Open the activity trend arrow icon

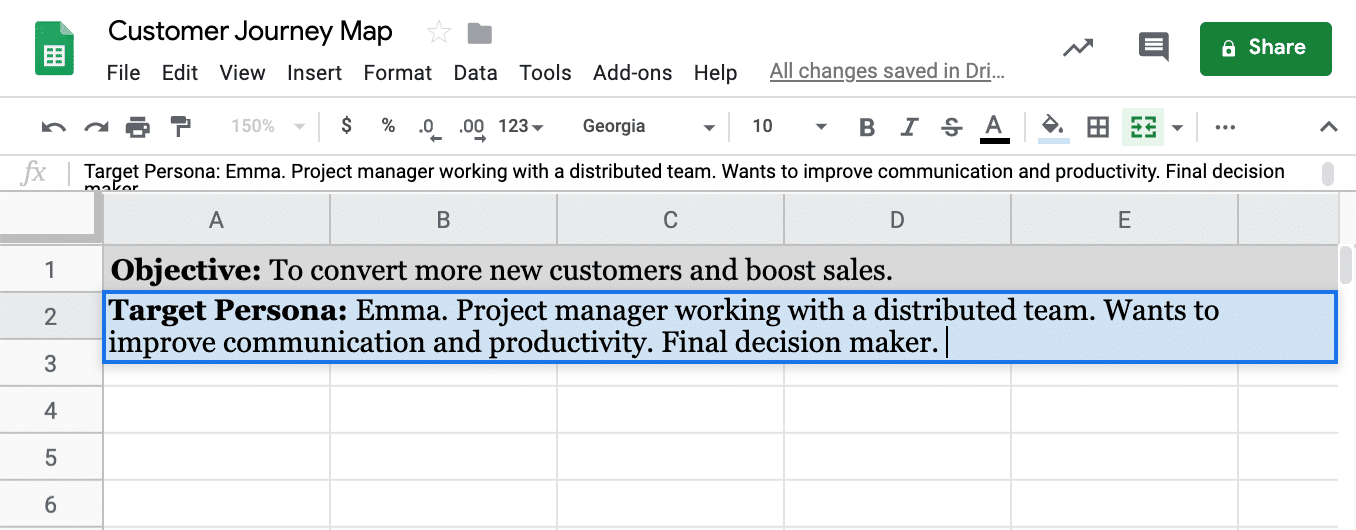(1078, 47)
